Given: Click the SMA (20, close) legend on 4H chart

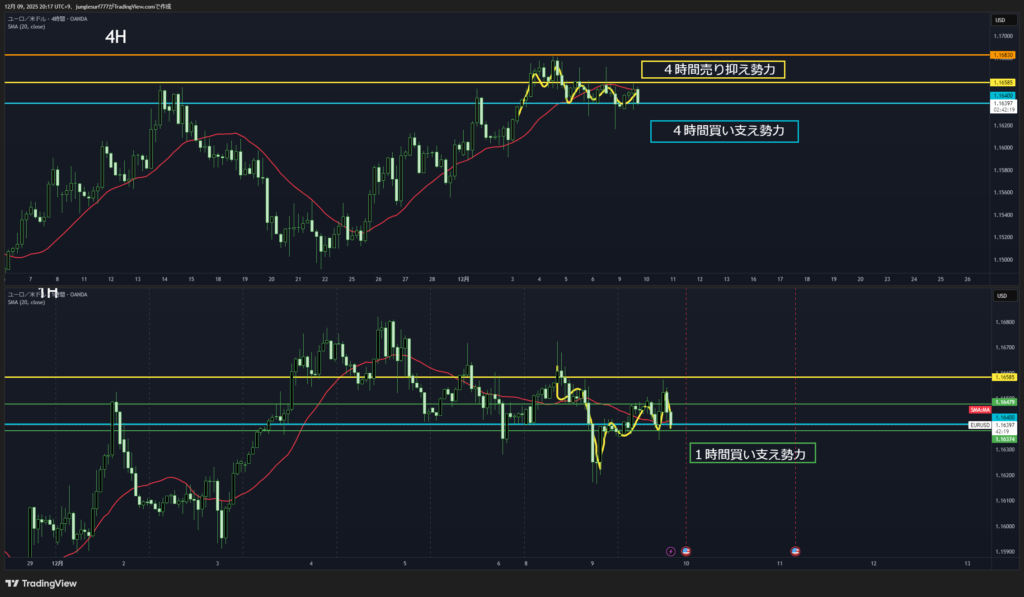Looking at the screenshot, I should (x=27, y=29).
